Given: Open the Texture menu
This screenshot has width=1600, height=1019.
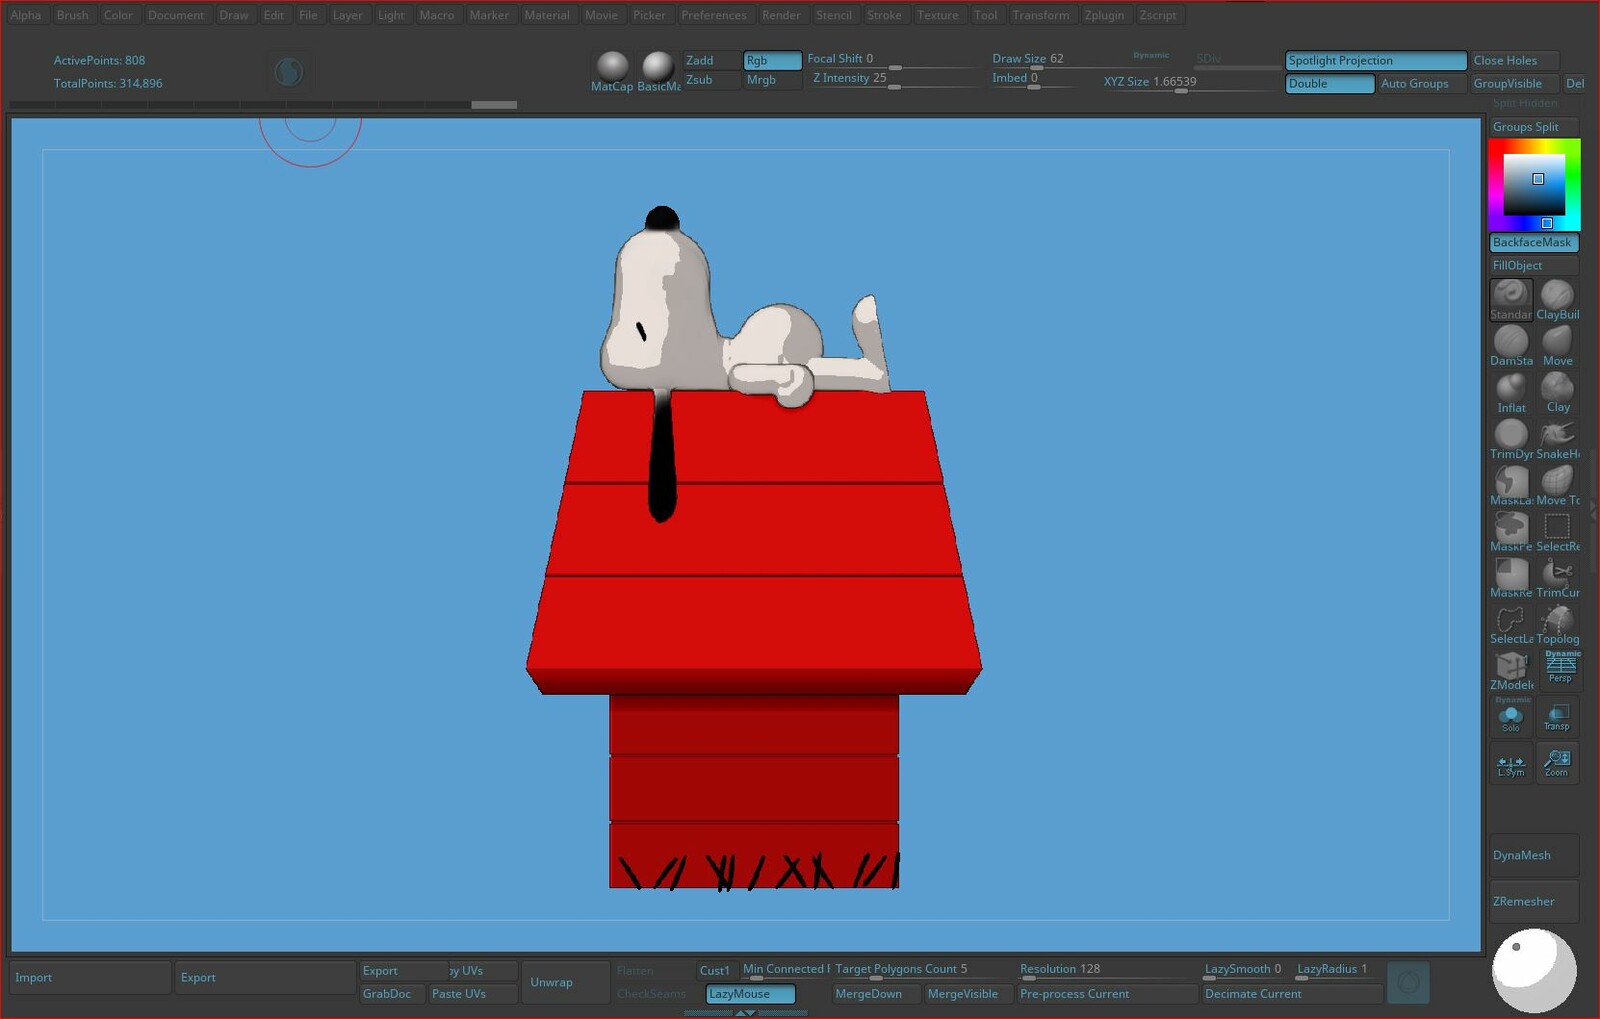Looking at the screenshot, I should point(938,15).
